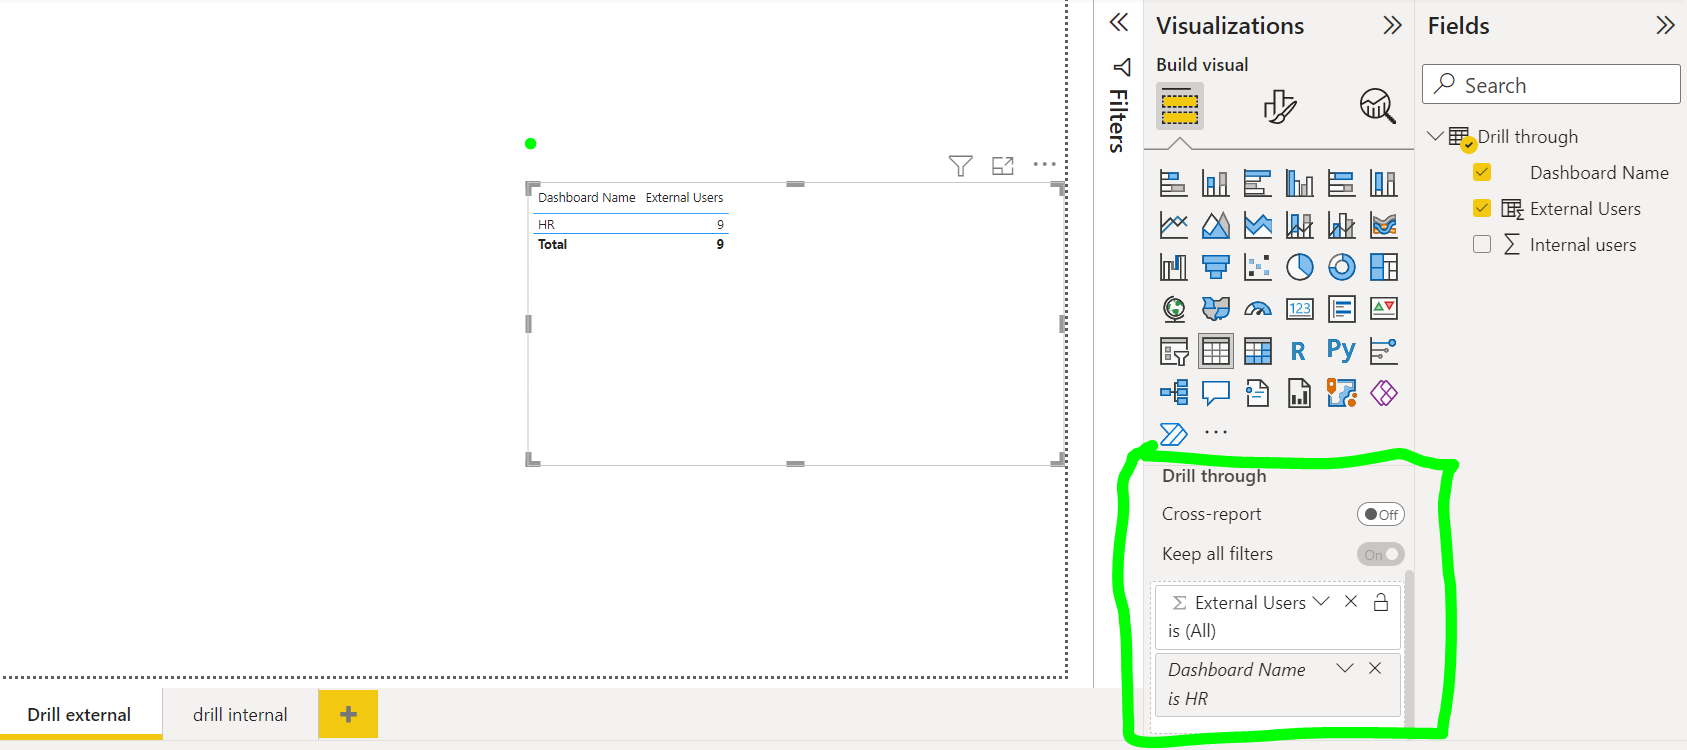Select the Funnel chart visual
The image size is (1687, 750).
click(1216, 267)
